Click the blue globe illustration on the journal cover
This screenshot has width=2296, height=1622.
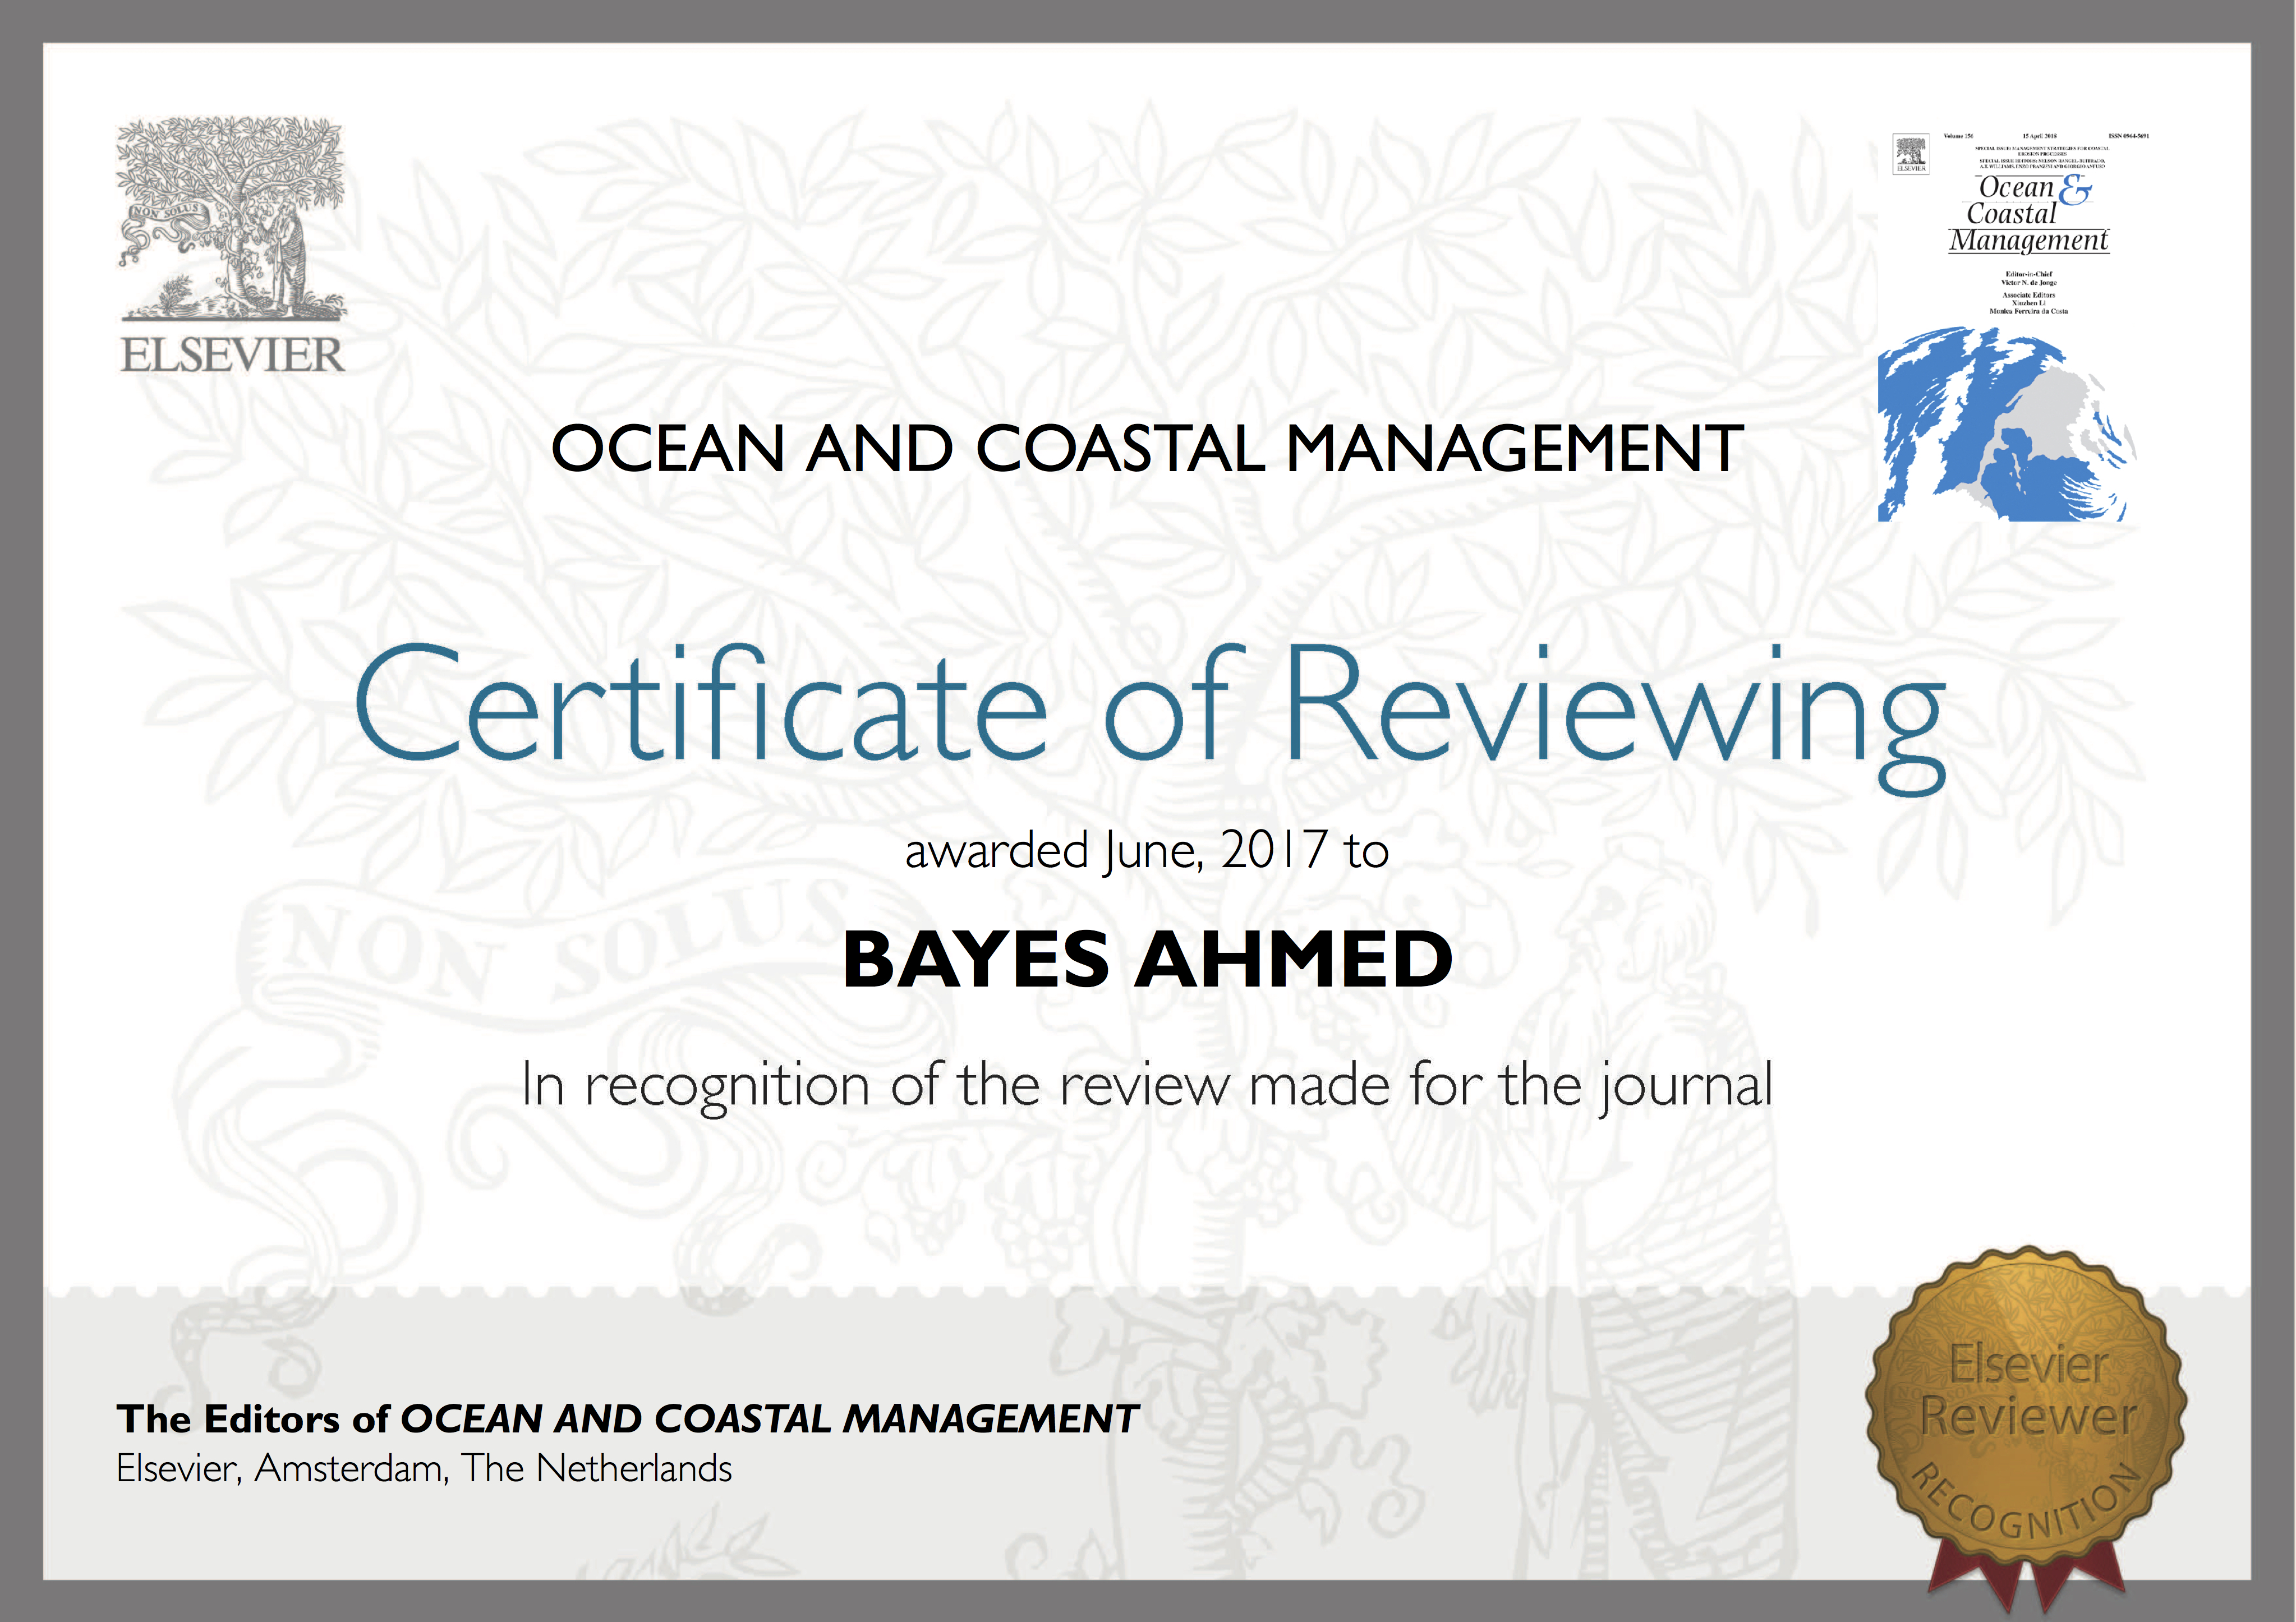[x=2007, y=424]
